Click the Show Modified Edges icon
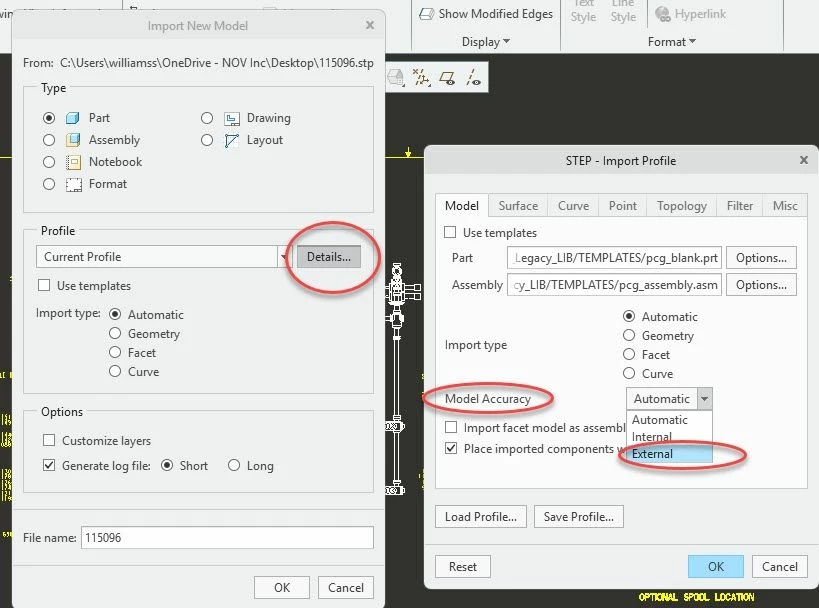This screenshot has width=819, height=608. click(427, 14)
